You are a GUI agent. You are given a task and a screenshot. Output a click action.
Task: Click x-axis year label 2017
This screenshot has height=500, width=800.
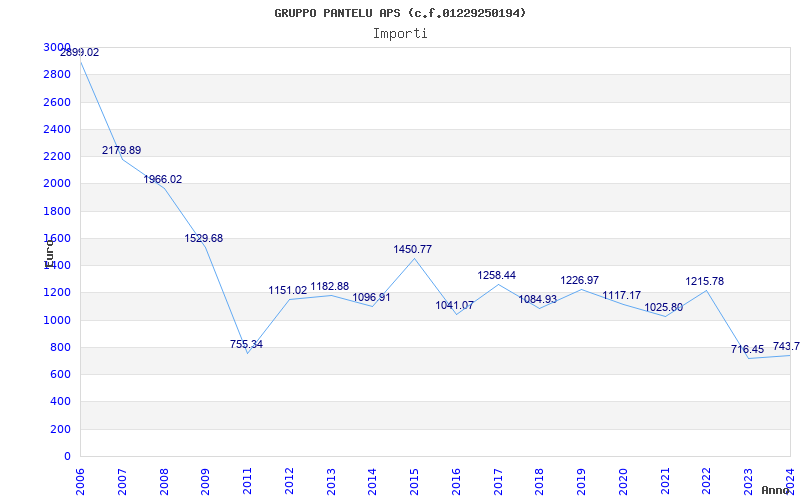pos(498,482)
